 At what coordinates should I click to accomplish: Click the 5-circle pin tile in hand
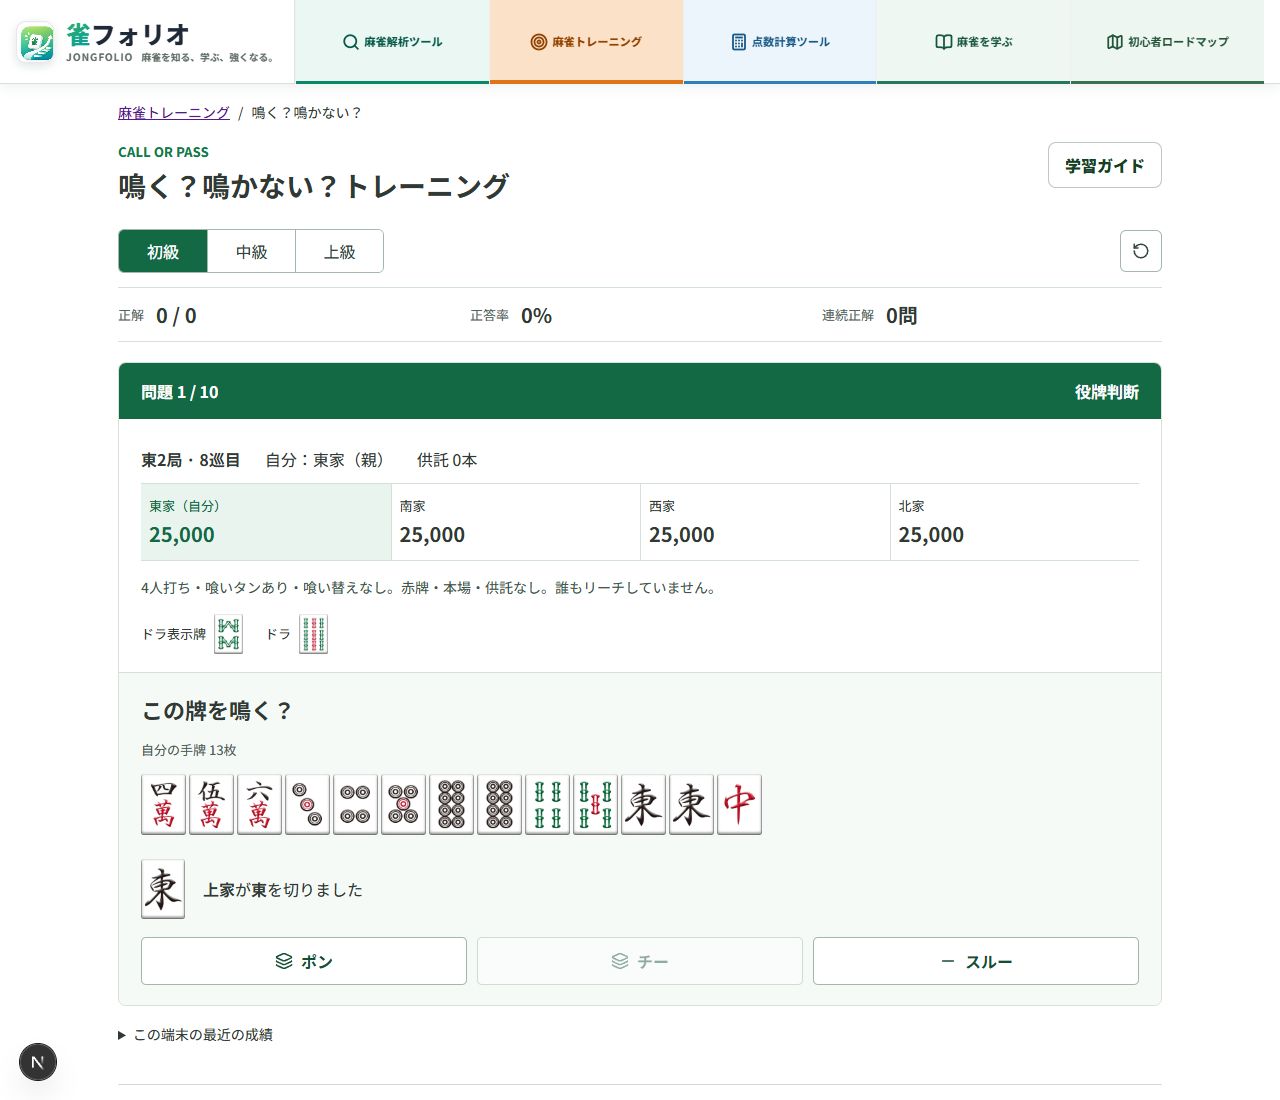[x=404, y=804]
